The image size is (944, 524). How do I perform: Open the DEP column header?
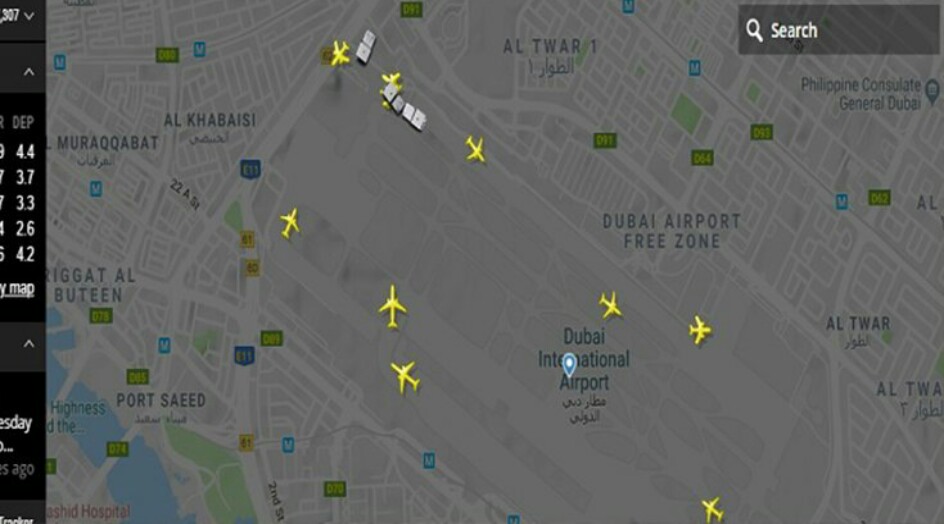pyautogui.click(x=23, y=123)
